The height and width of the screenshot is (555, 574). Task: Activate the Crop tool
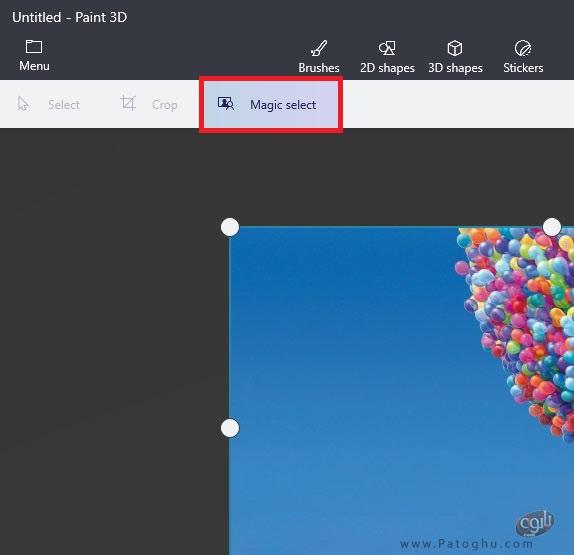[149, 104]
